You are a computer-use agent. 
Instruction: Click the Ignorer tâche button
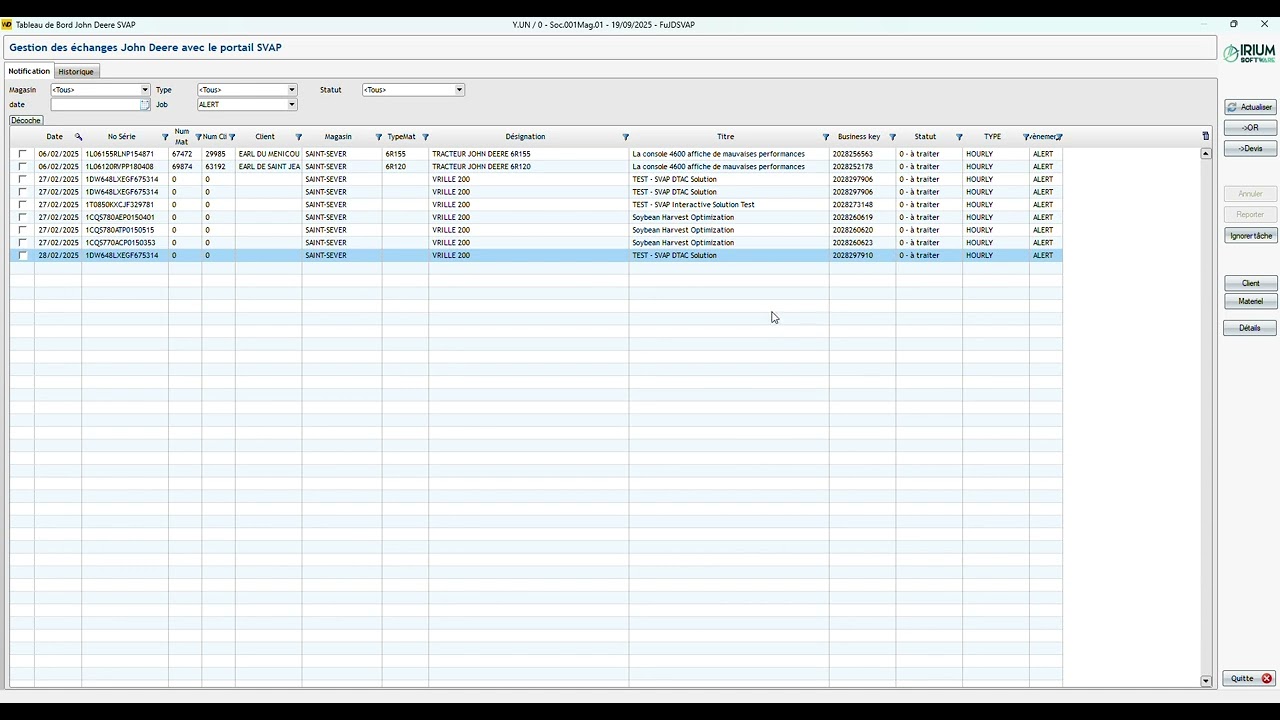click(x=1250, y=236)
